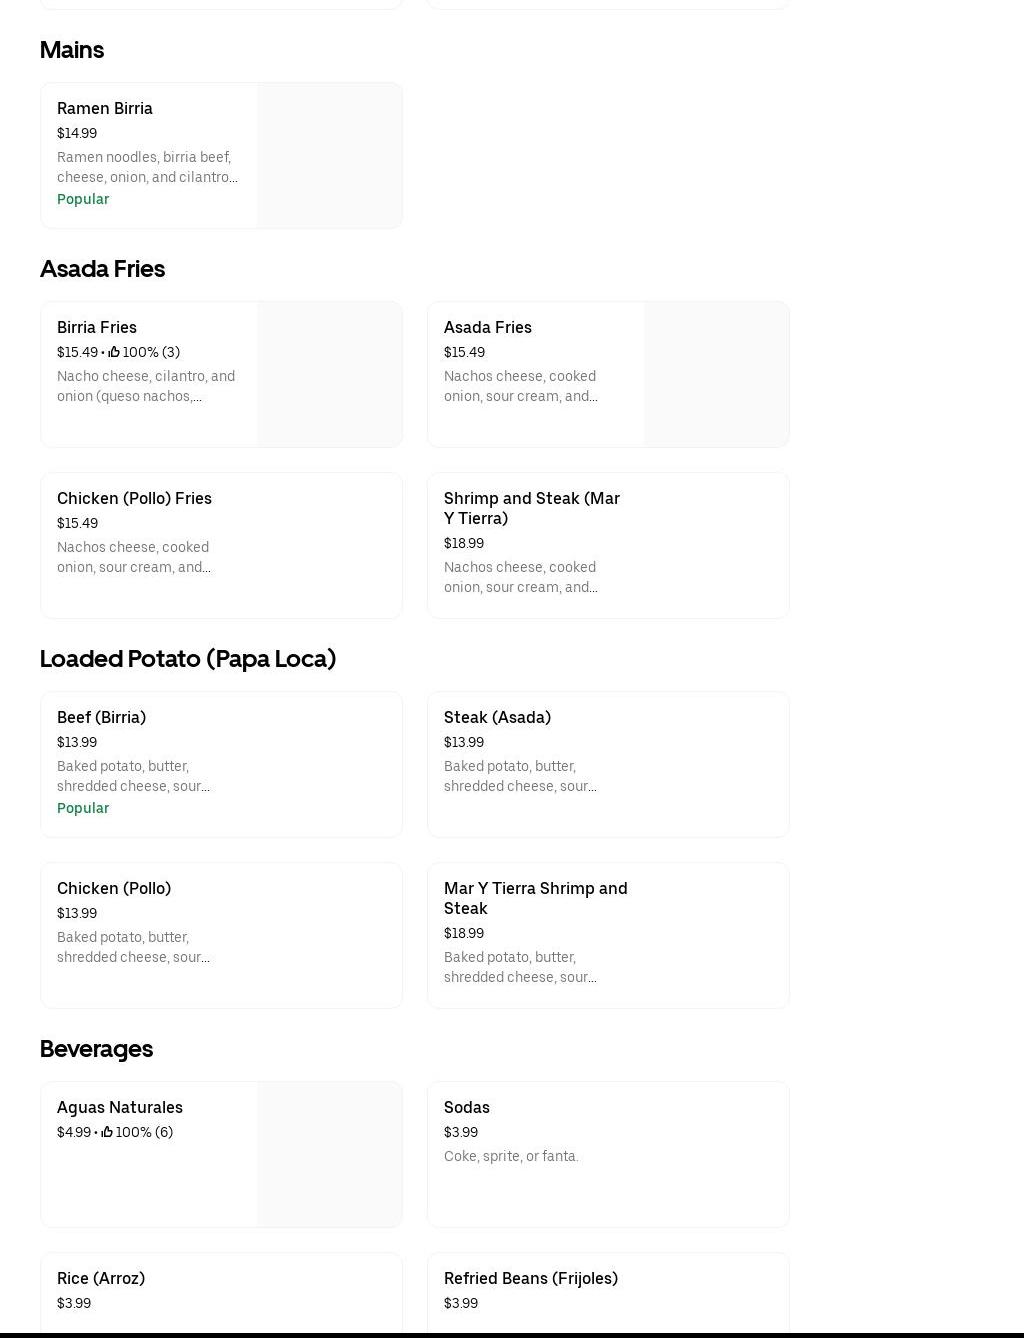Viewport: 1024px width, 1338px height.
Task: Click the thumbs-up rating icon on Birria Fries
Action: pos(114,352)
